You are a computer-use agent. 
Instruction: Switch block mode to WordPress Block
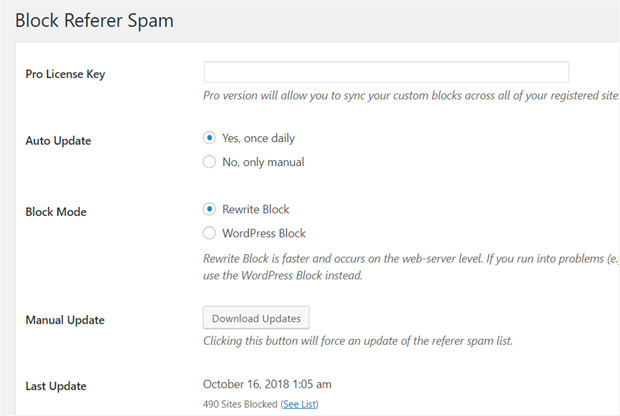[209, 232]
